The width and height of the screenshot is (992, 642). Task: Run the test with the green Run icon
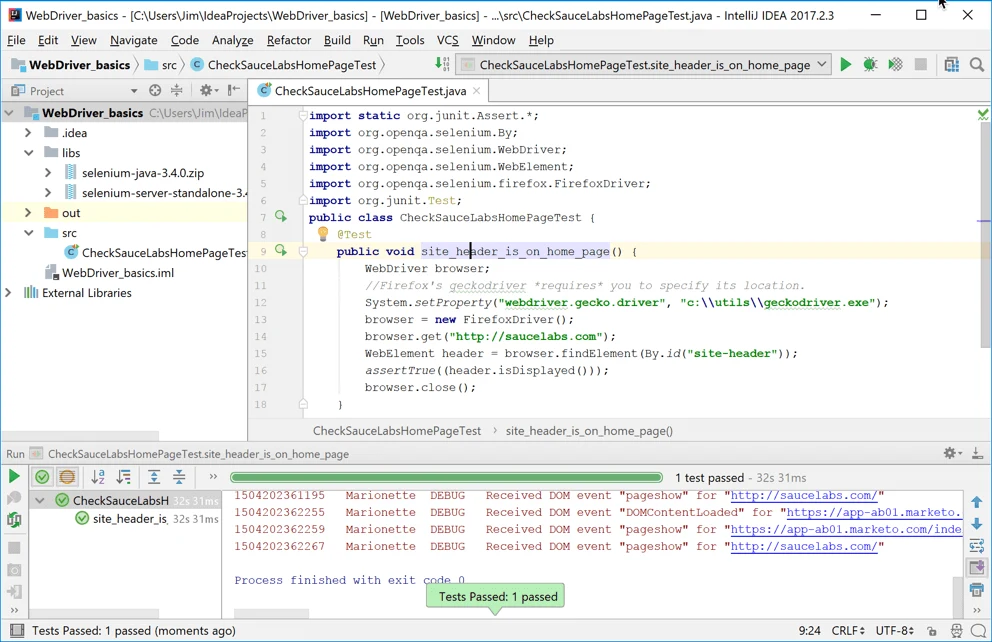click(846, 64)
